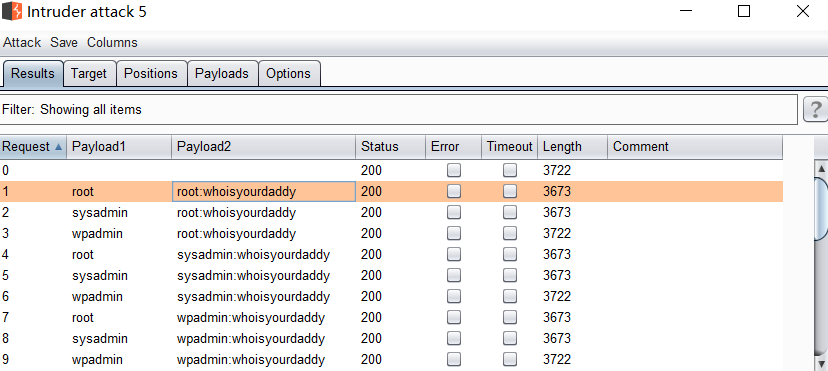
Task: Sort by the Payload2 column header
Action: 264,147
